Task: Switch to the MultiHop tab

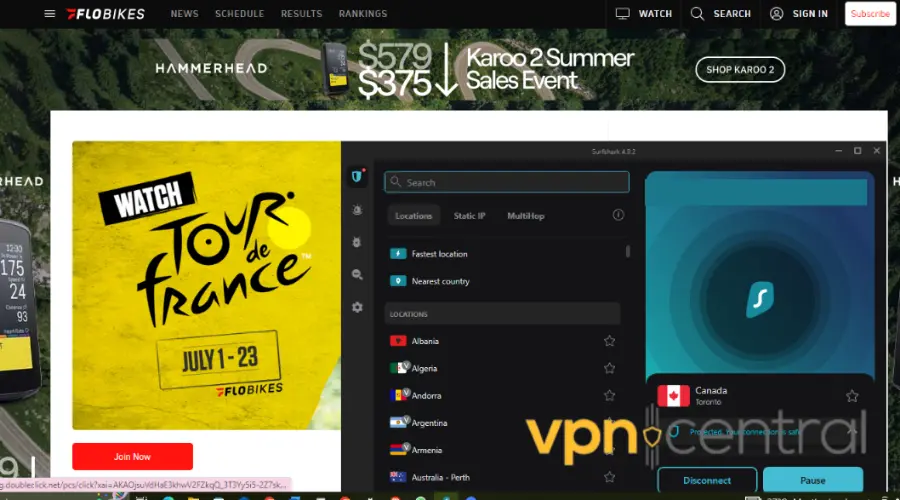Action: click(x=525, y=216)
